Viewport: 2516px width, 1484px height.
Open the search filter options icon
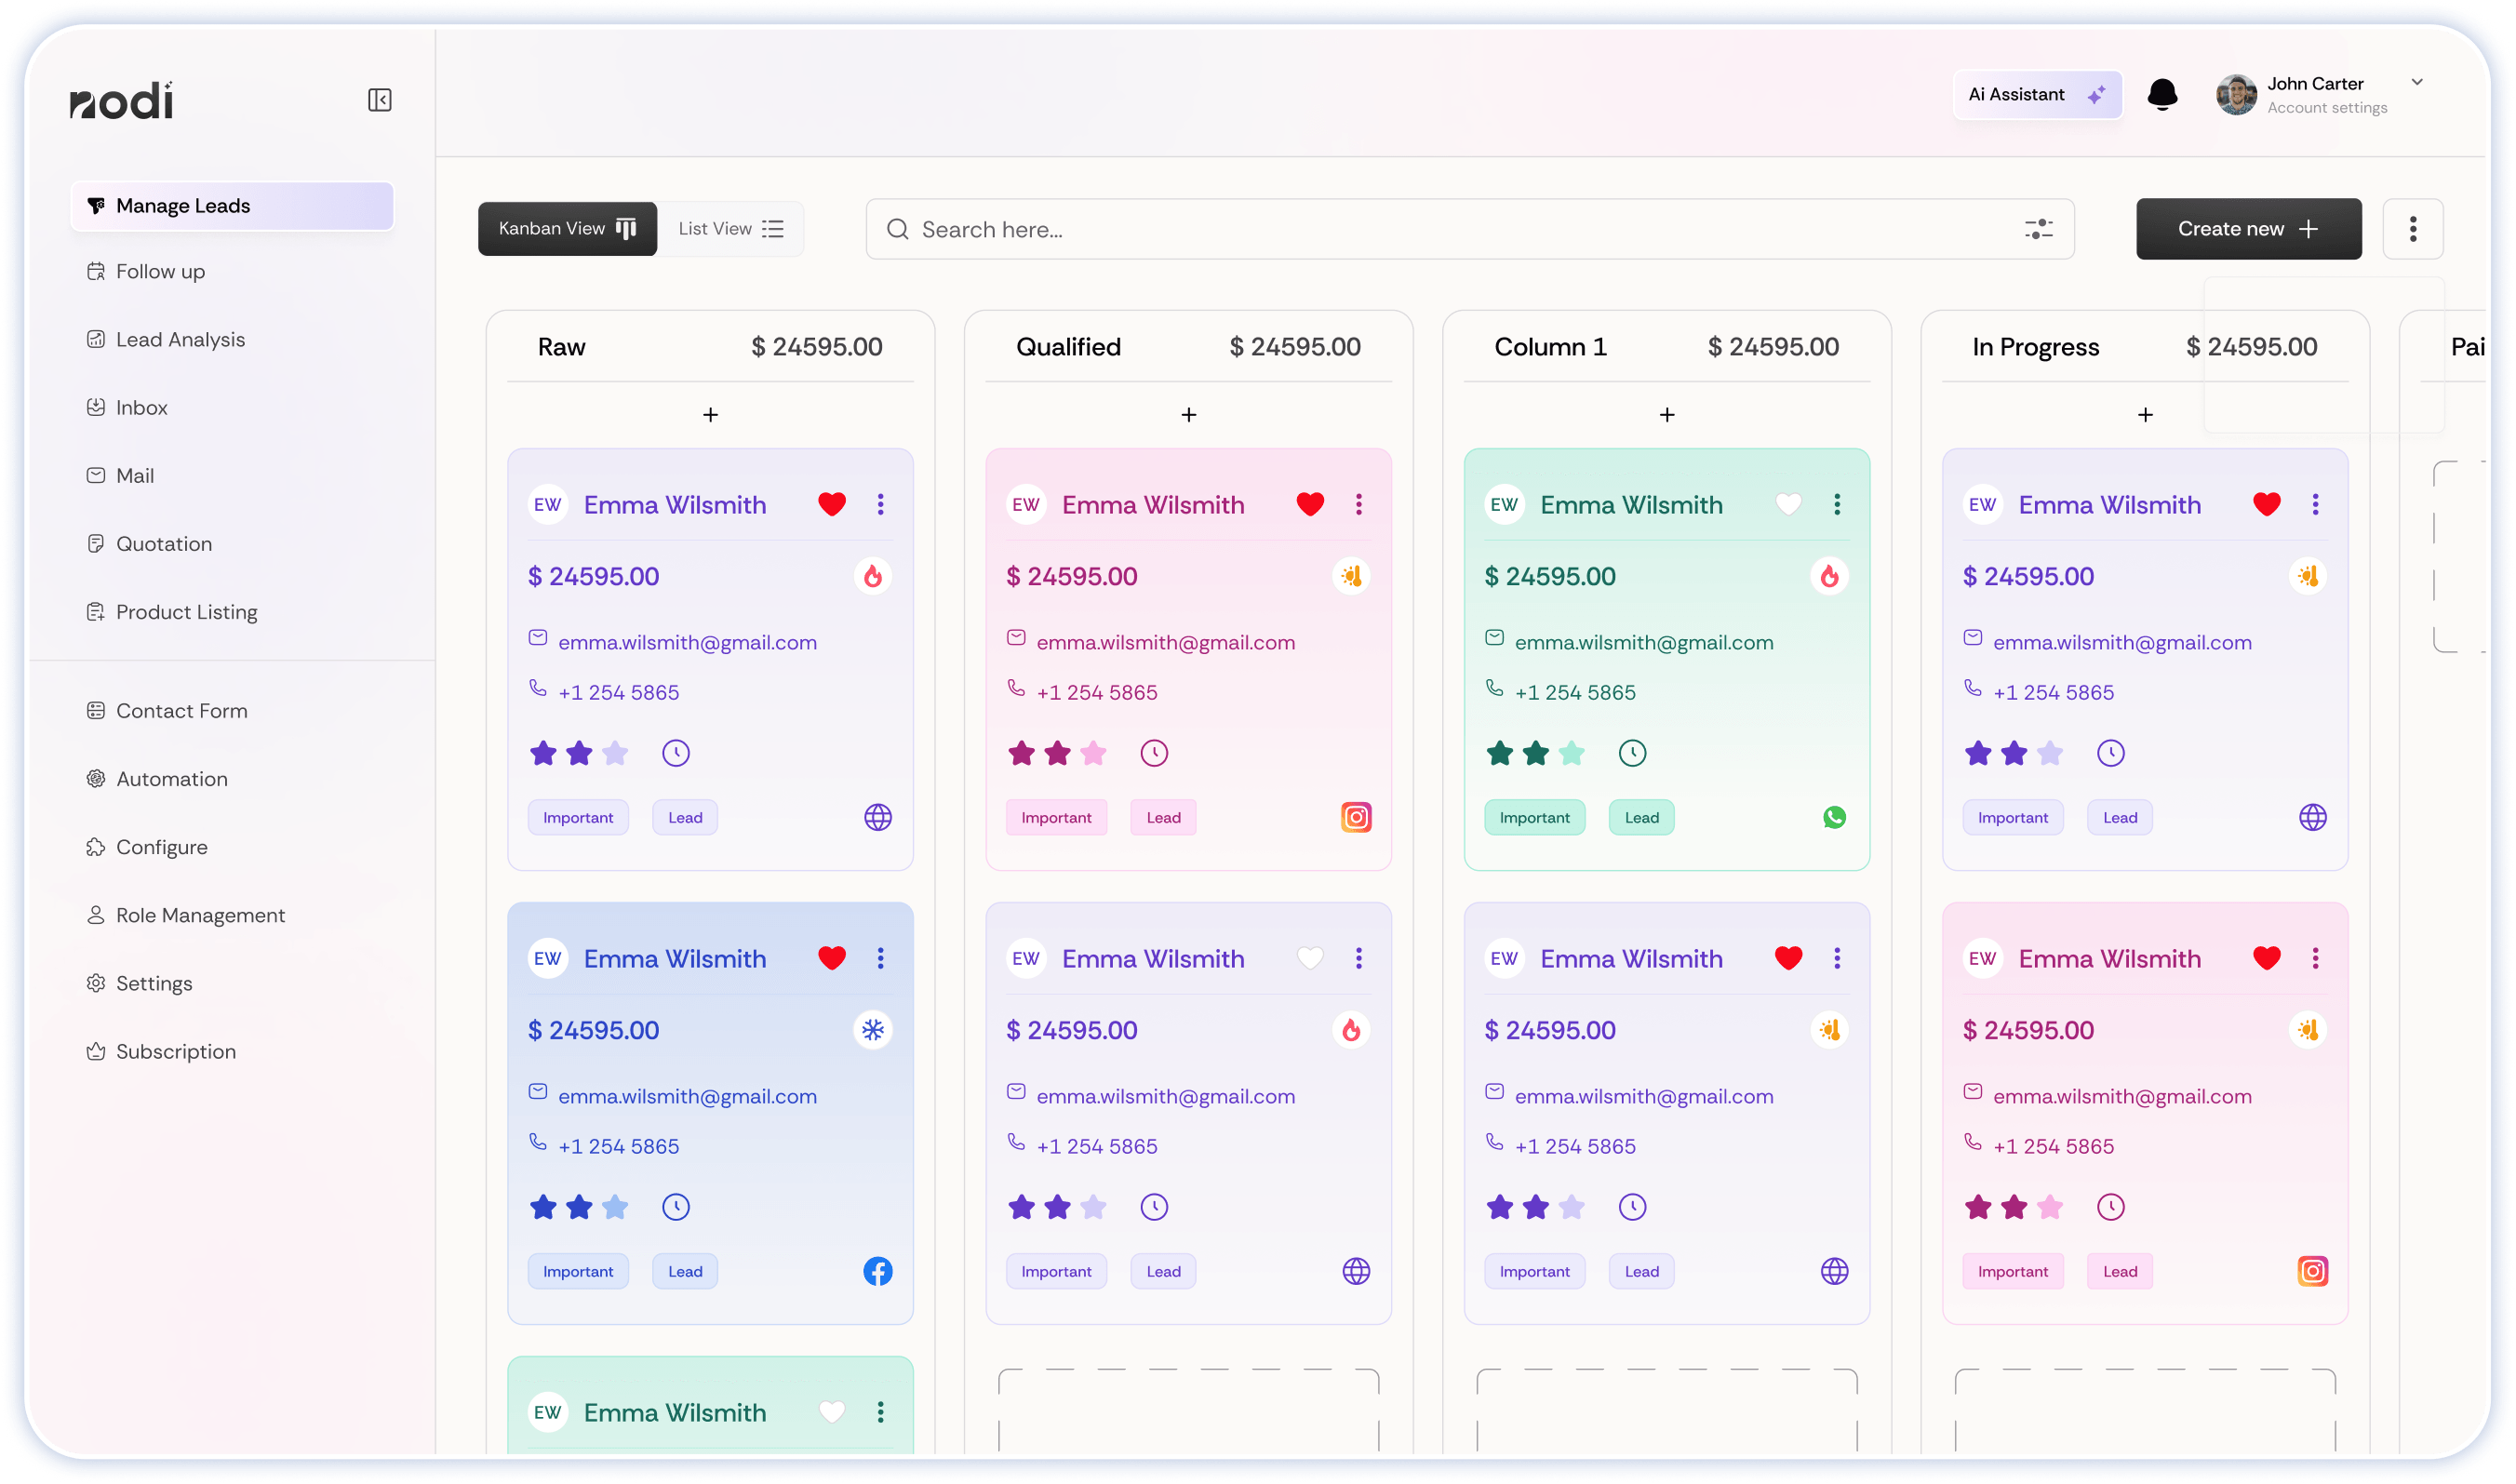pos(2037,229)
